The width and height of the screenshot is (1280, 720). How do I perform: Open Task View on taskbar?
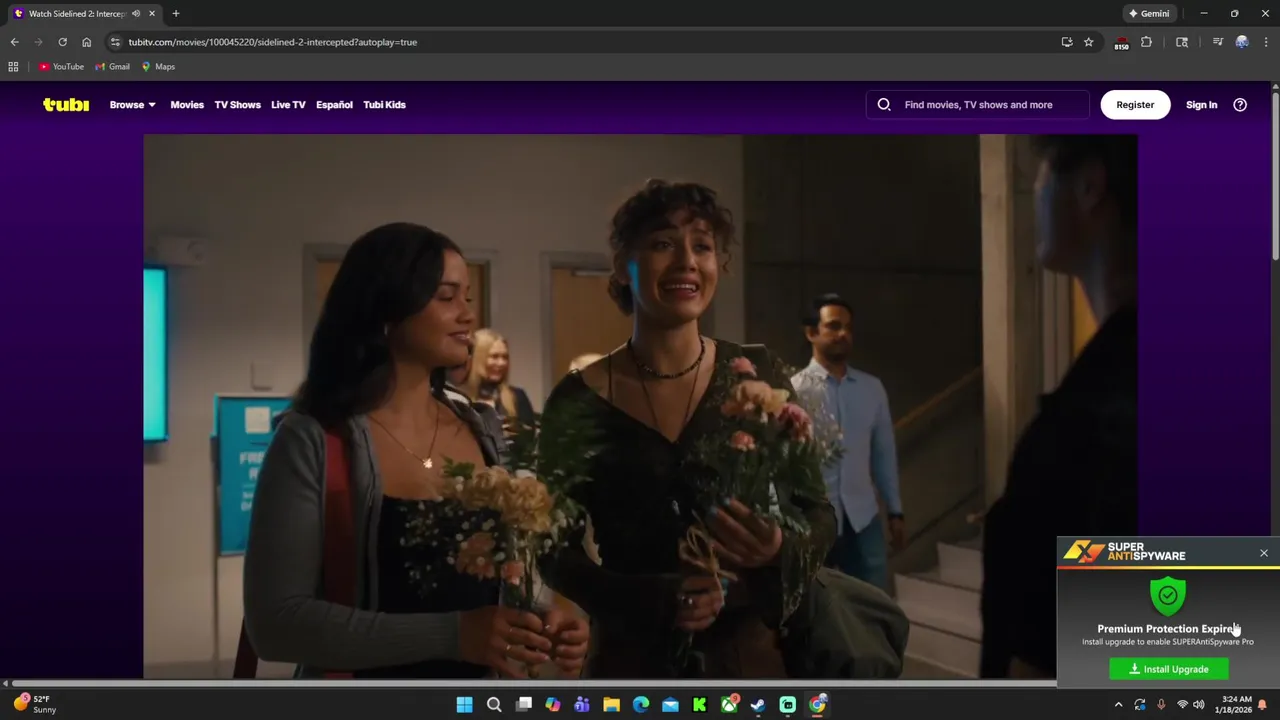click(x=524, y=705)
